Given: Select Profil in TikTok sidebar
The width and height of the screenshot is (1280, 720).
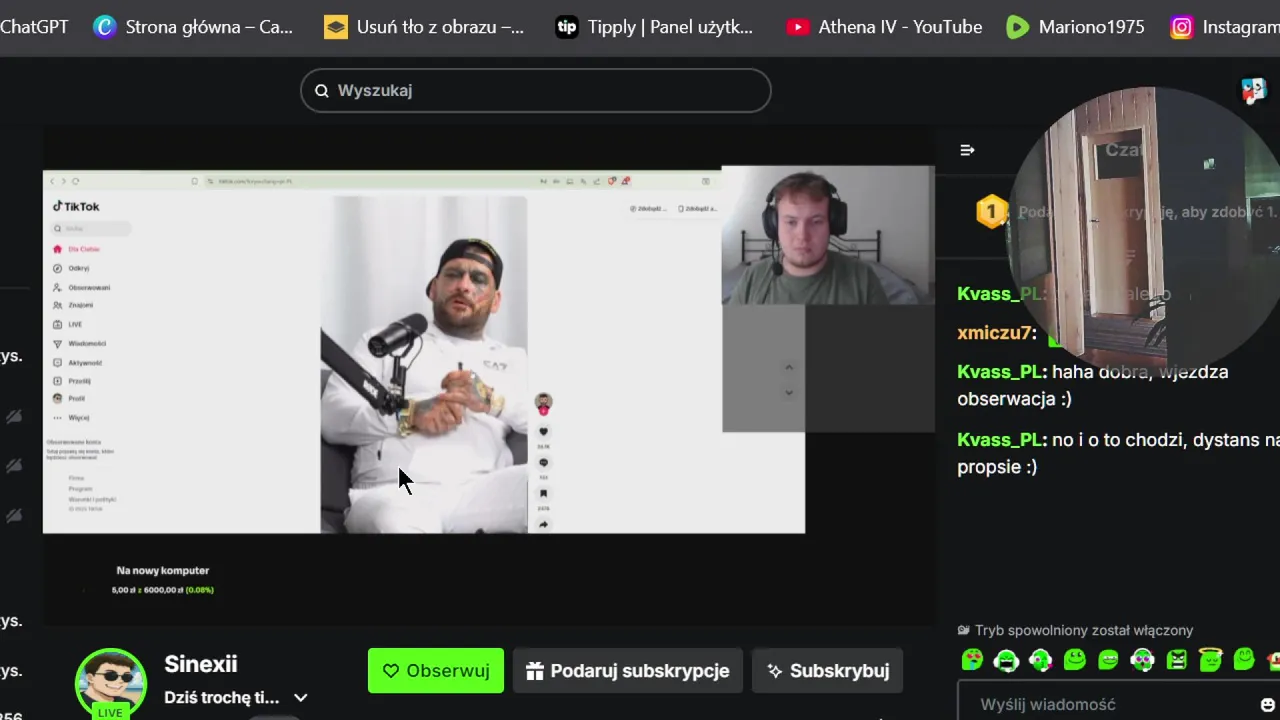Looking at the screenshot, I should 69,398.
